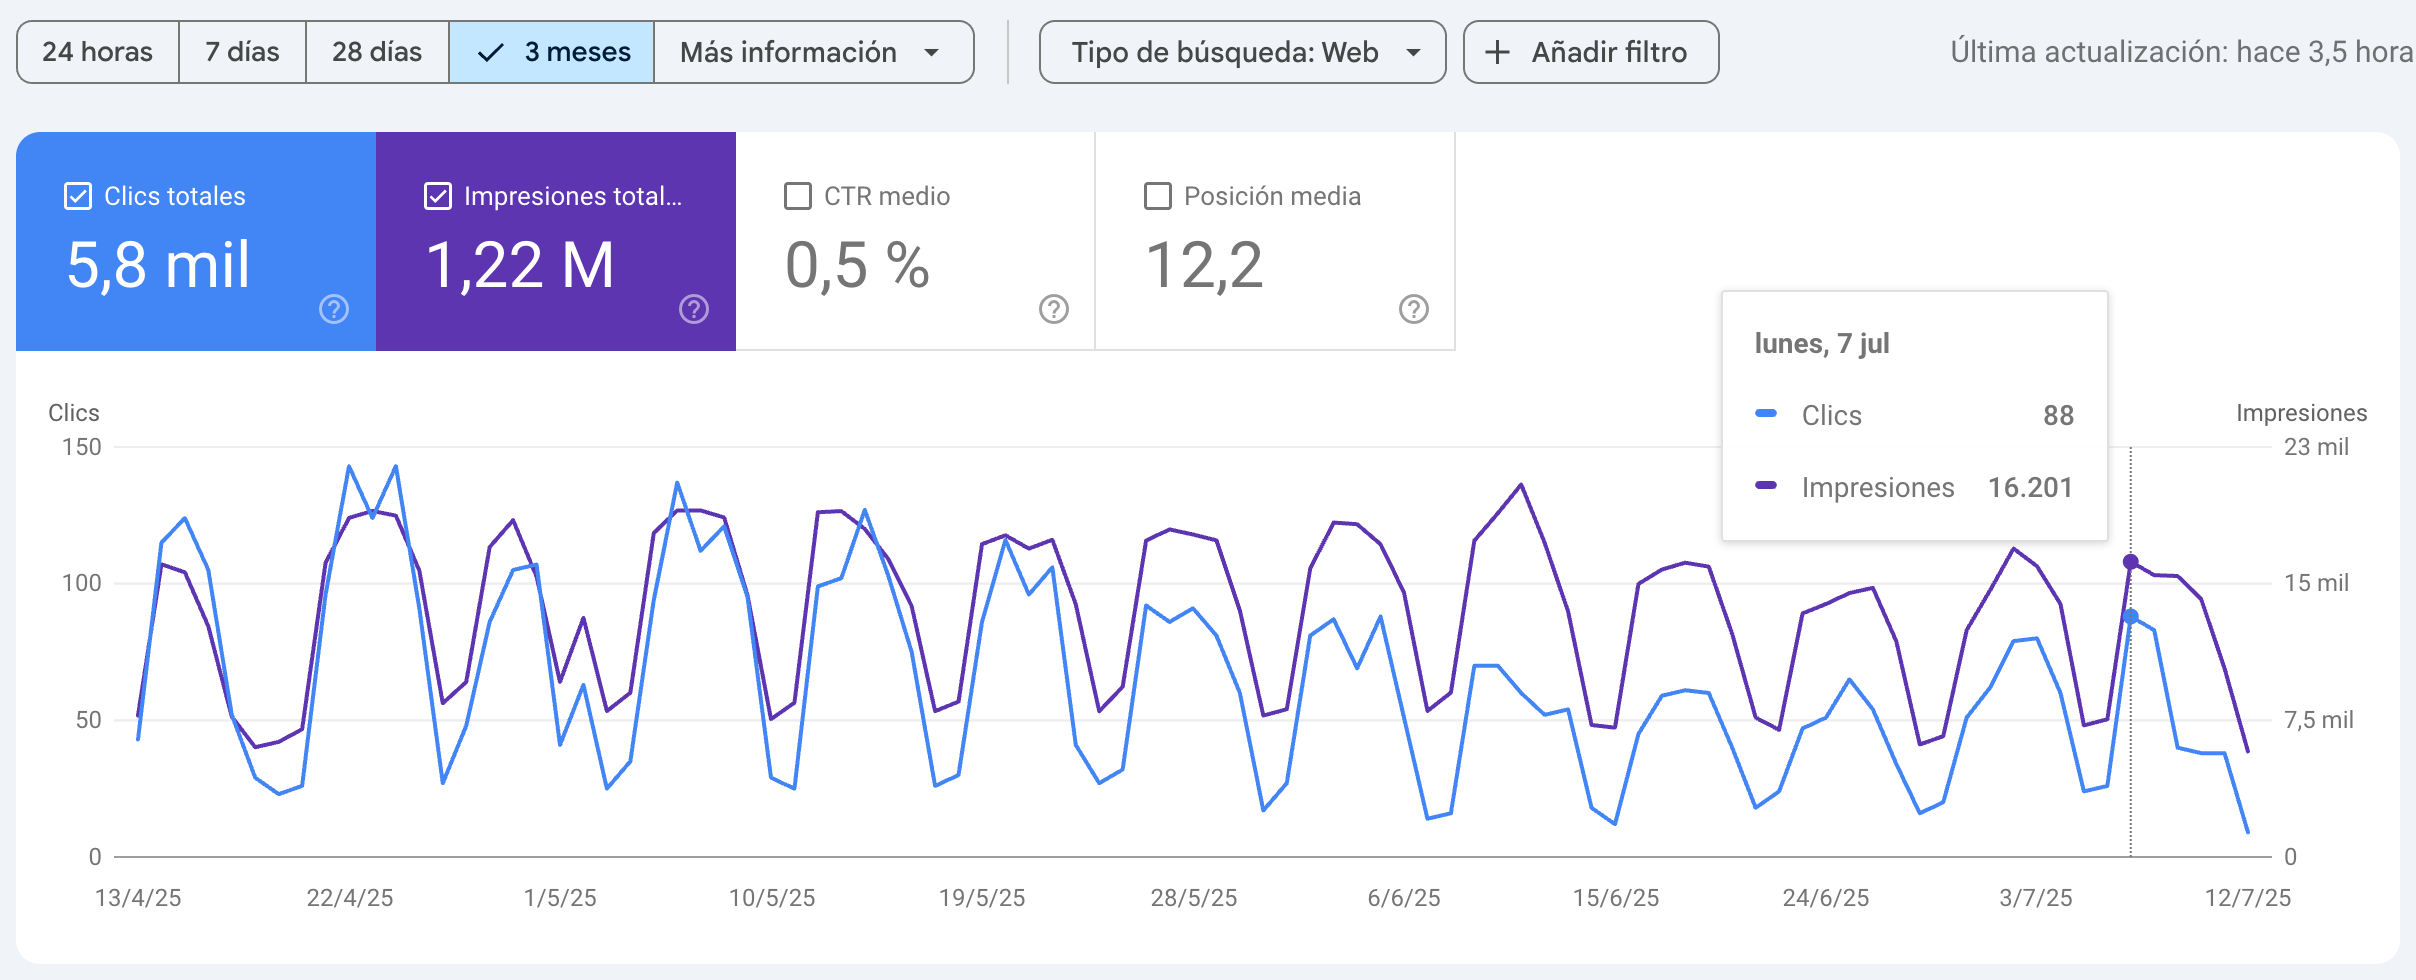Click help icon on Impresiones totales card
The image size is (2416, 980).
click(x=694, y=309)
